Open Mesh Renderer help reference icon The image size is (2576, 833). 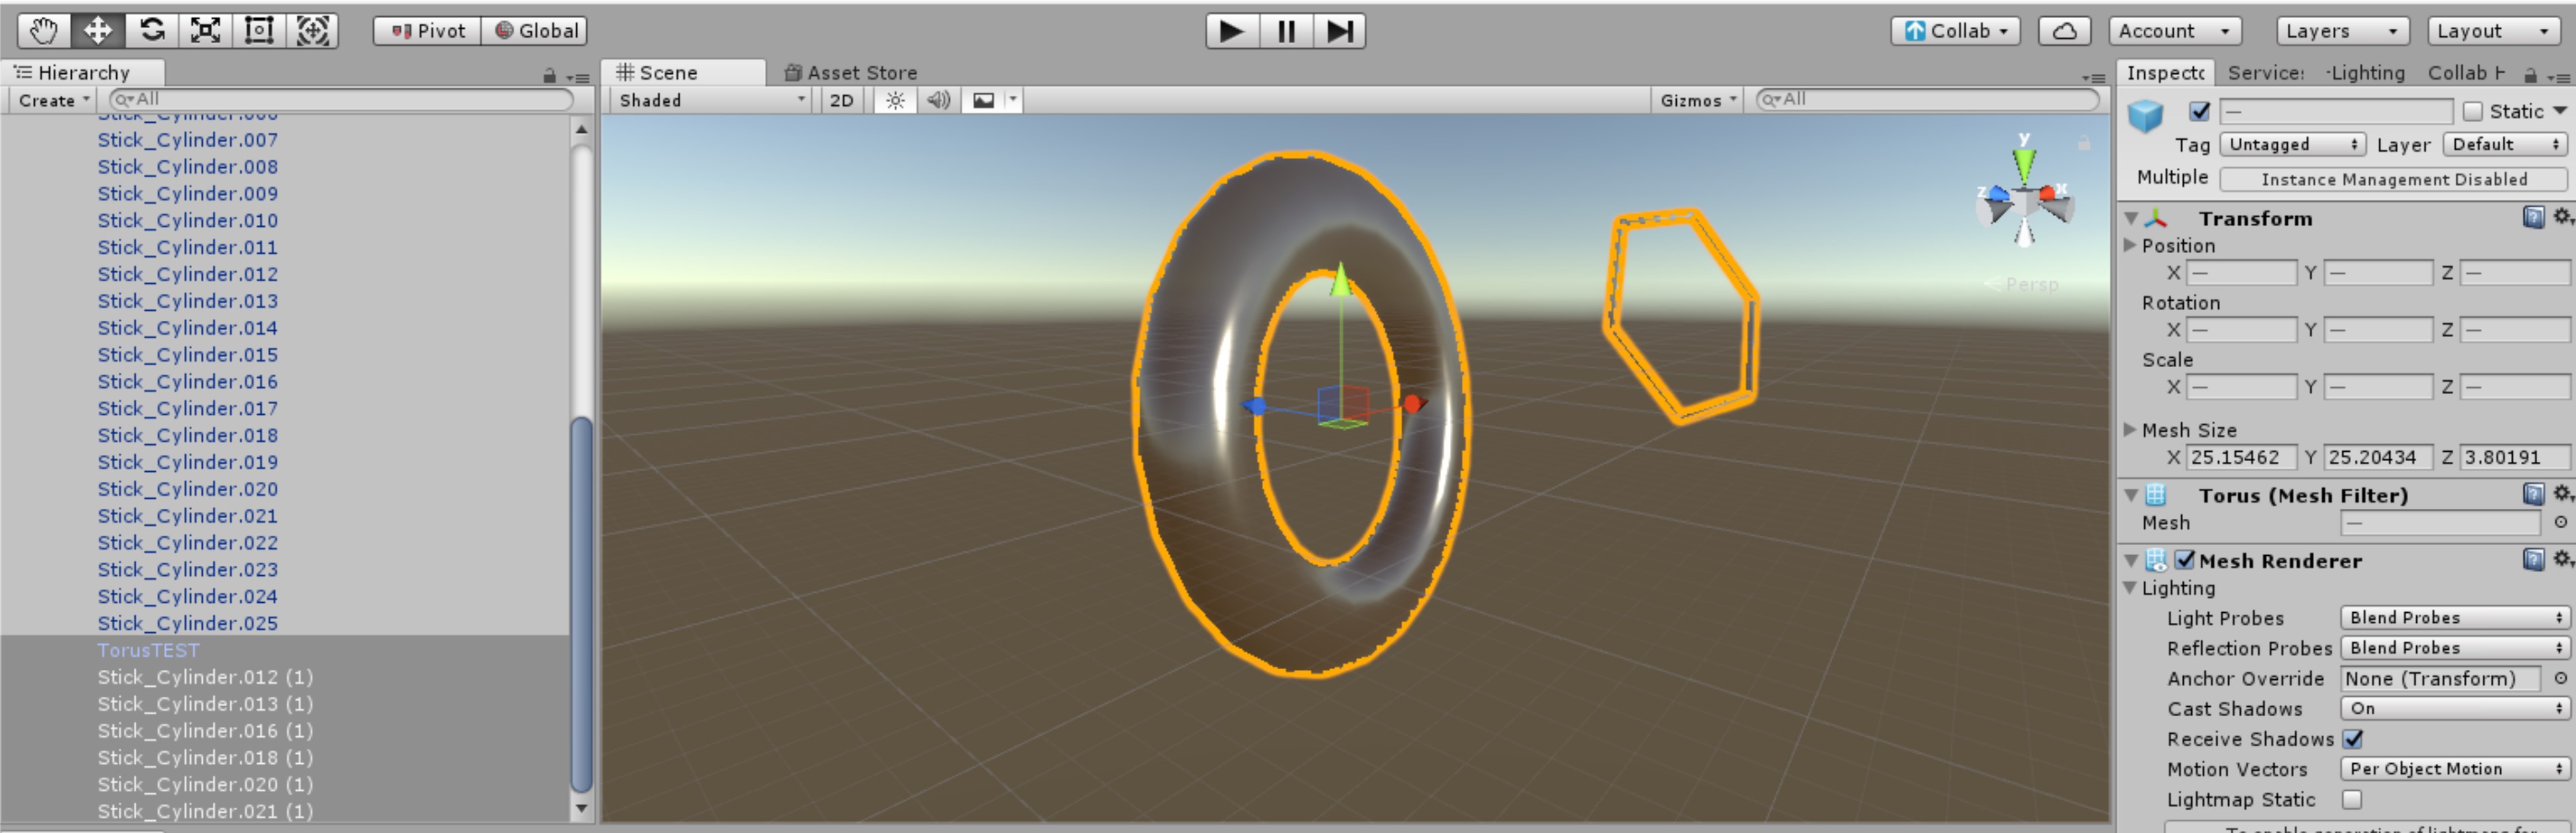click(x=2532, y=560)
